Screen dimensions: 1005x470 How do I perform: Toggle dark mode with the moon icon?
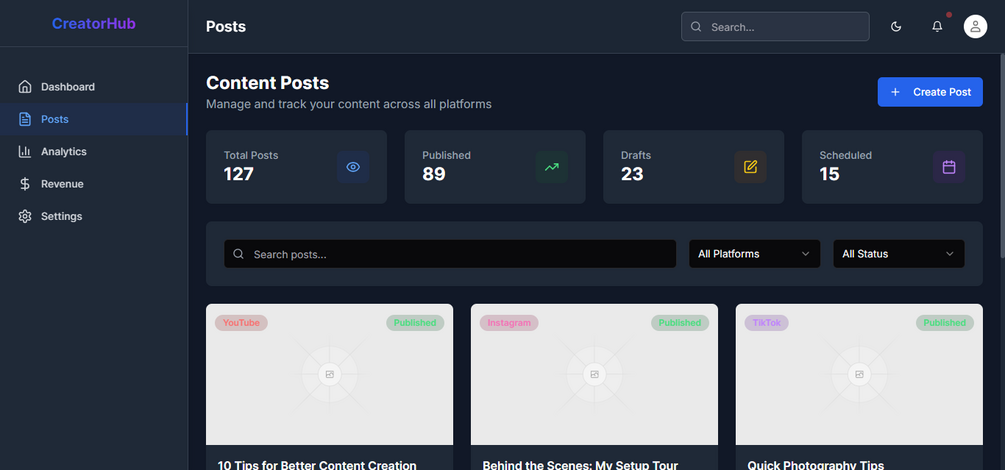tap(896, 27)
